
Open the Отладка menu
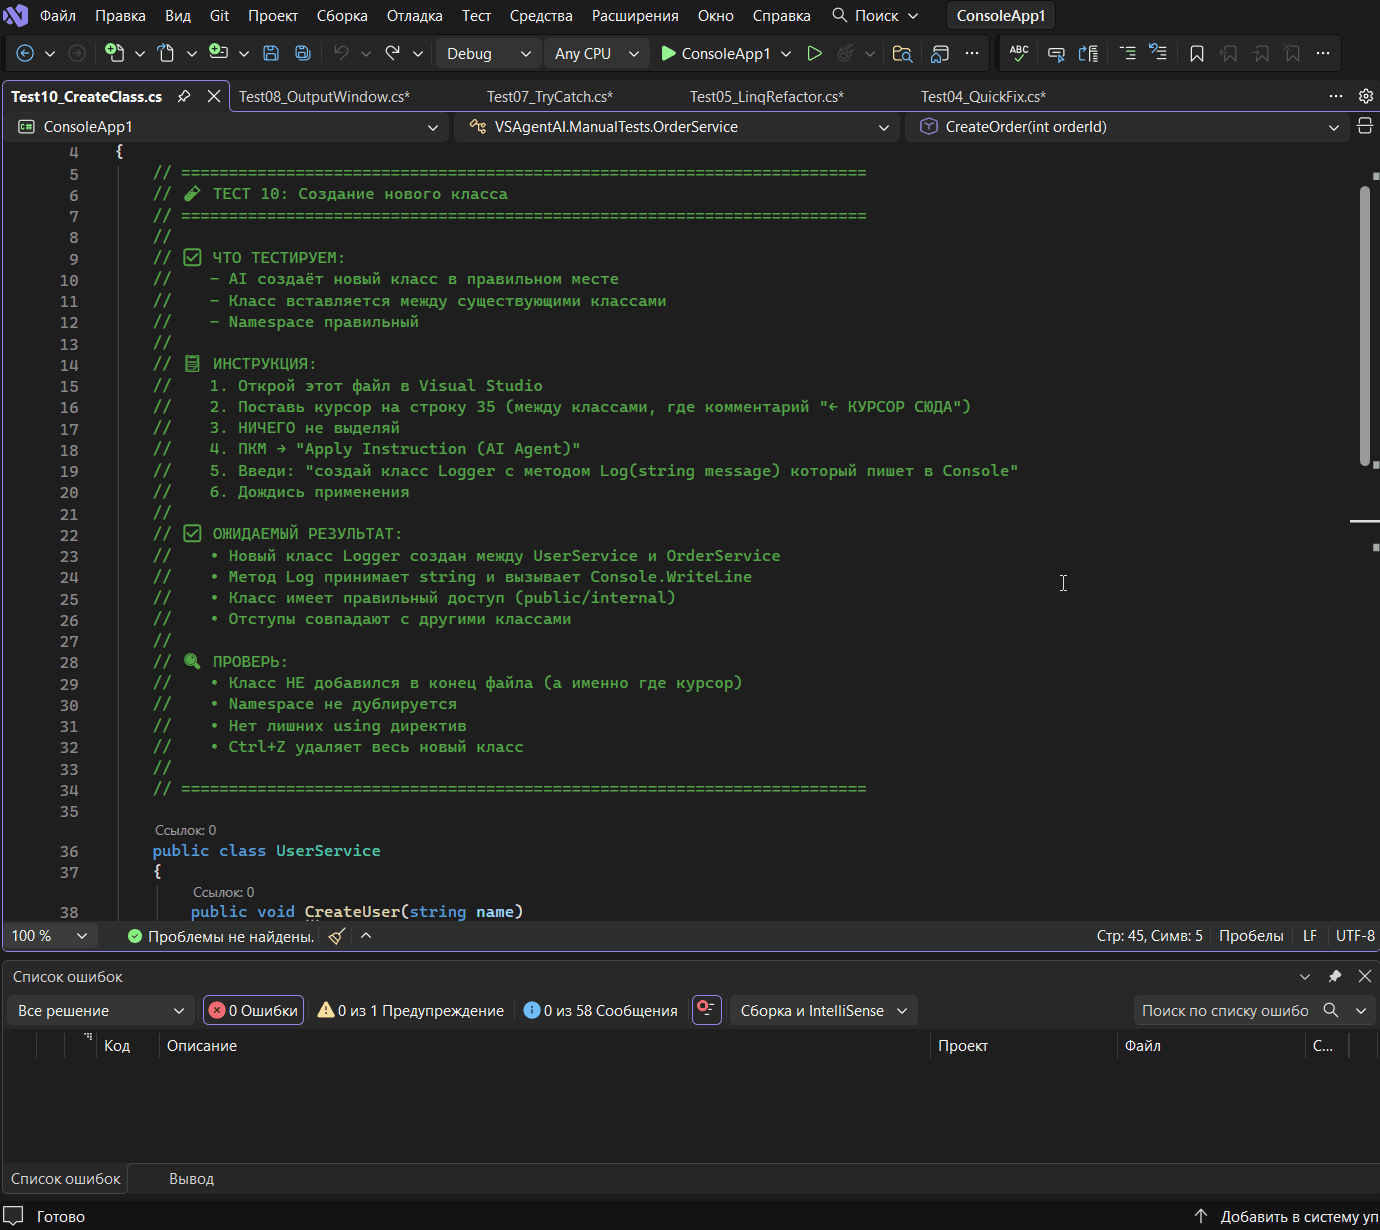click(414, 16)
